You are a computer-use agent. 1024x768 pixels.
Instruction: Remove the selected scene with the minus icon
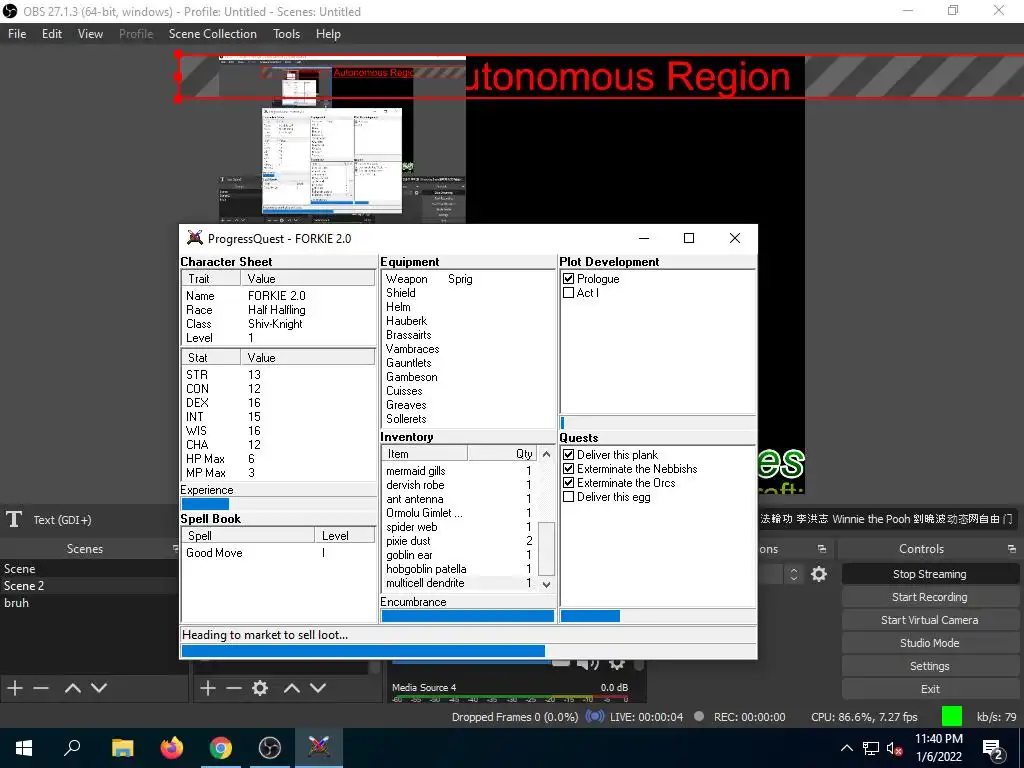(41, 688)
